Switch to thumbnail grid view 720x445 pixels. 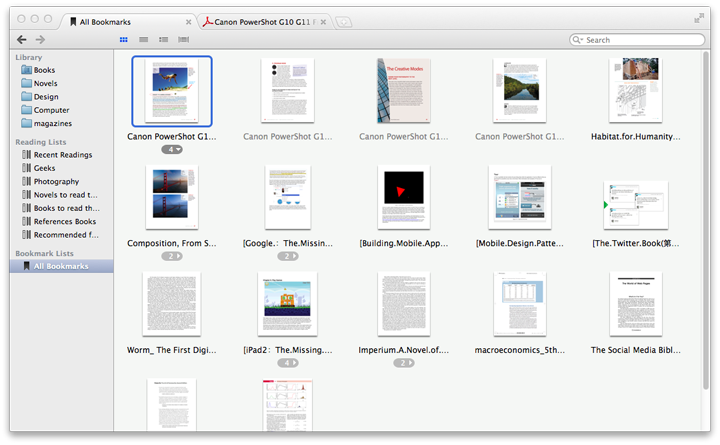124,39
